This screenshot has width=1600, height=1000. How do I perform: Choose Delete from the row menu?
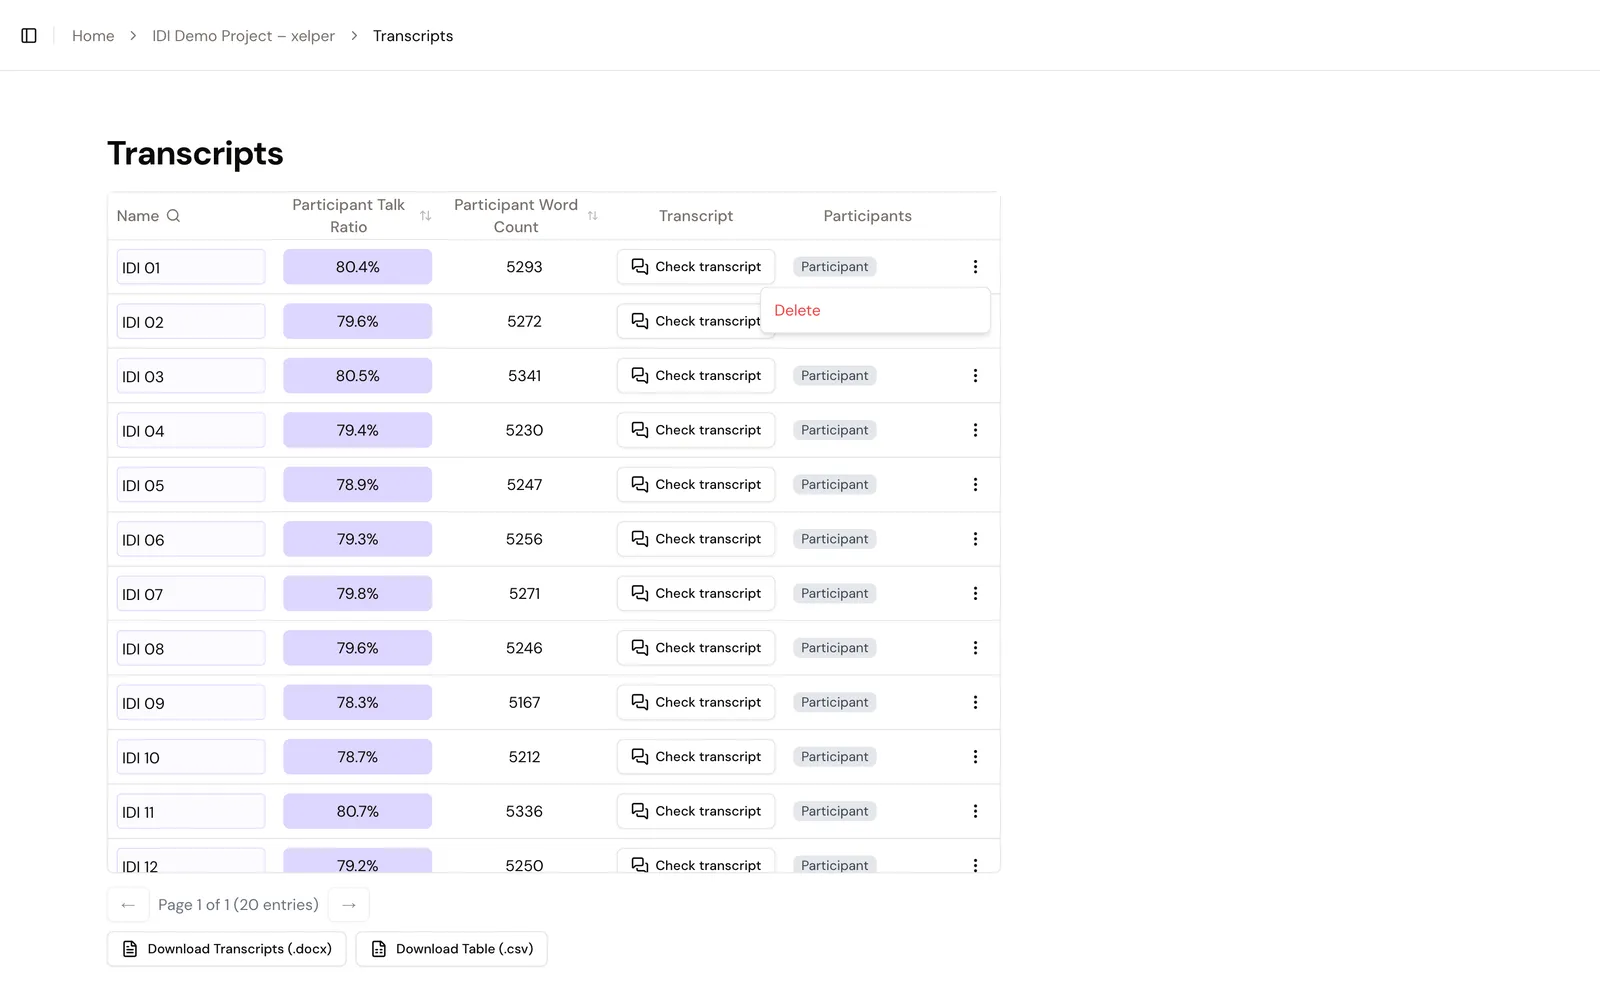(876, 311)
